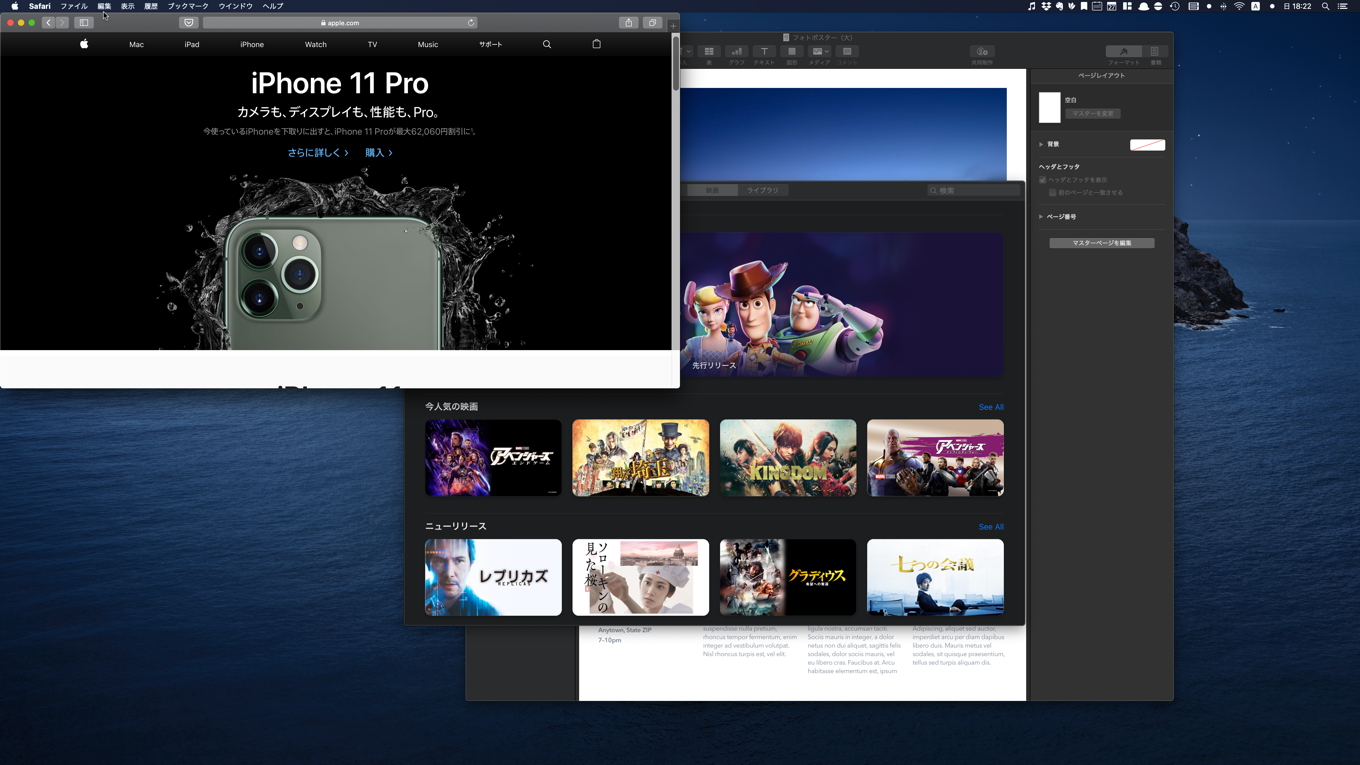Open iPad on apple.com navigation
The width and height of the screenshot is (1360, 765).
point(192,44)
